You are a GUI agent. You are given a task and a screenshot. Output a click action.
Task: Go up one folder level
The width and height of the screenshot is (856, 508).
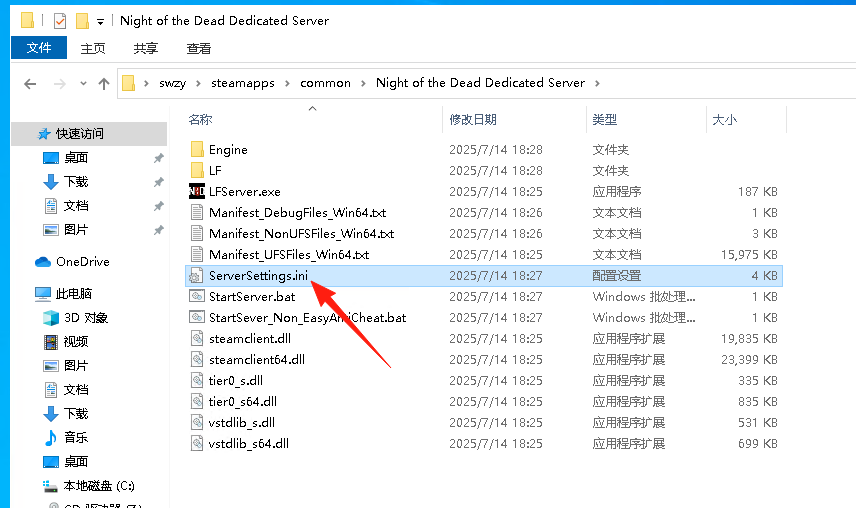pos(104,83)
